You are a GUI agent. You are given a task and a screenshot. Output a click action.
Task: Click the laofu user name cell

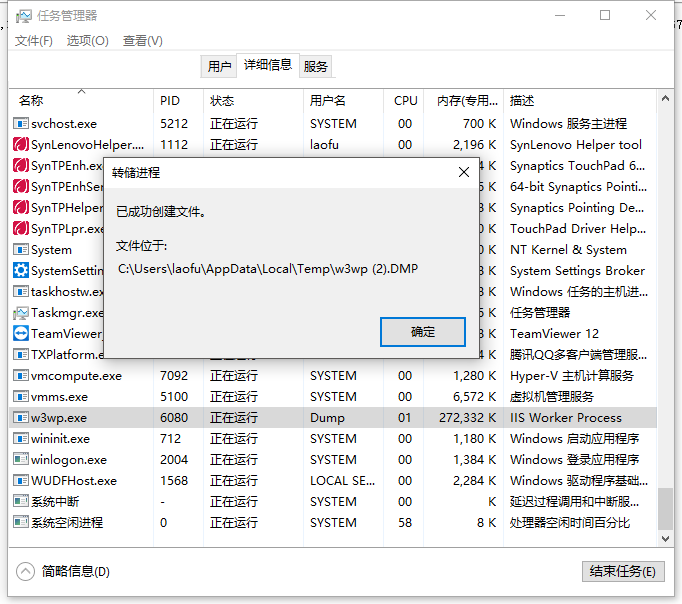tap(324, 144)
